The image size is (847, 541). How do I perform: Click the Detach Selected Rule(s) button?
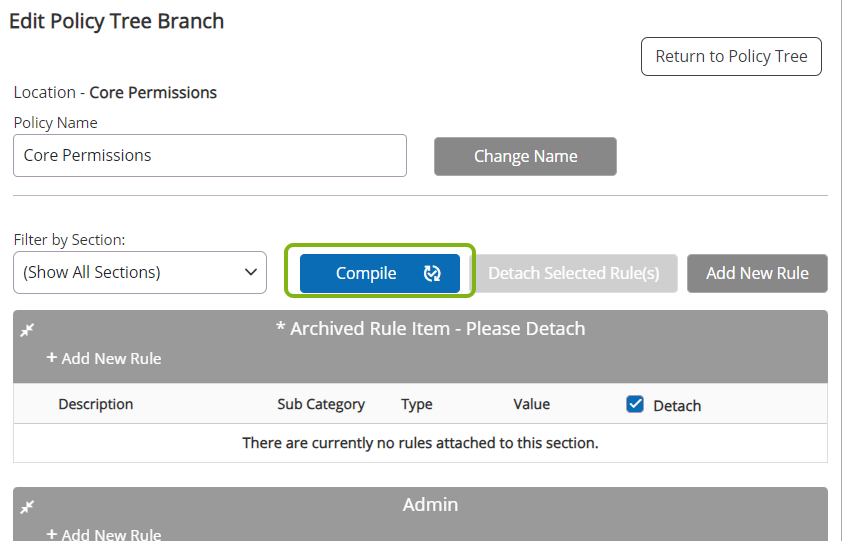coord(573,273)
